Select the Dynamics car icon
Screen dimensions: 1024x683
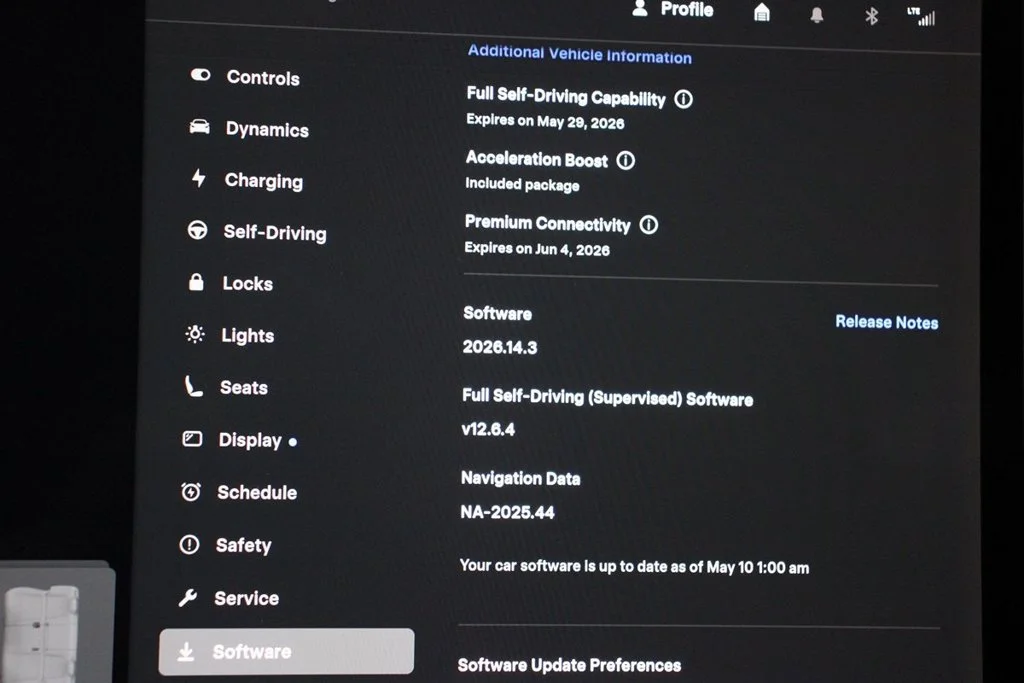[x=199, y=126]
